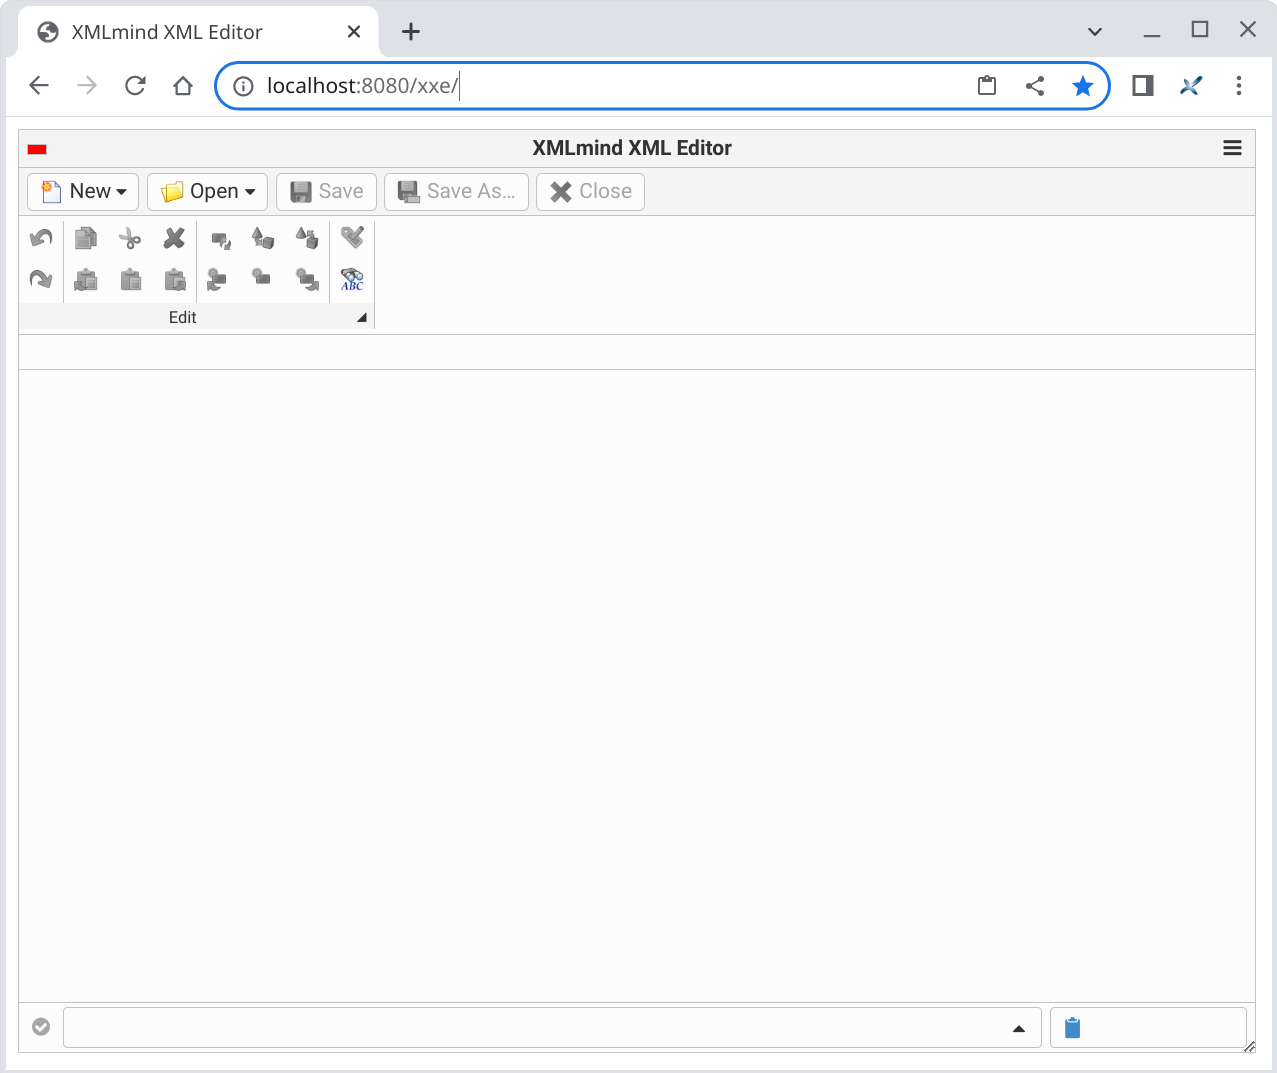Viewport: 1277px width, 1073px height.
Task: Click the clipboard icon in address bar
Action: 987,86
